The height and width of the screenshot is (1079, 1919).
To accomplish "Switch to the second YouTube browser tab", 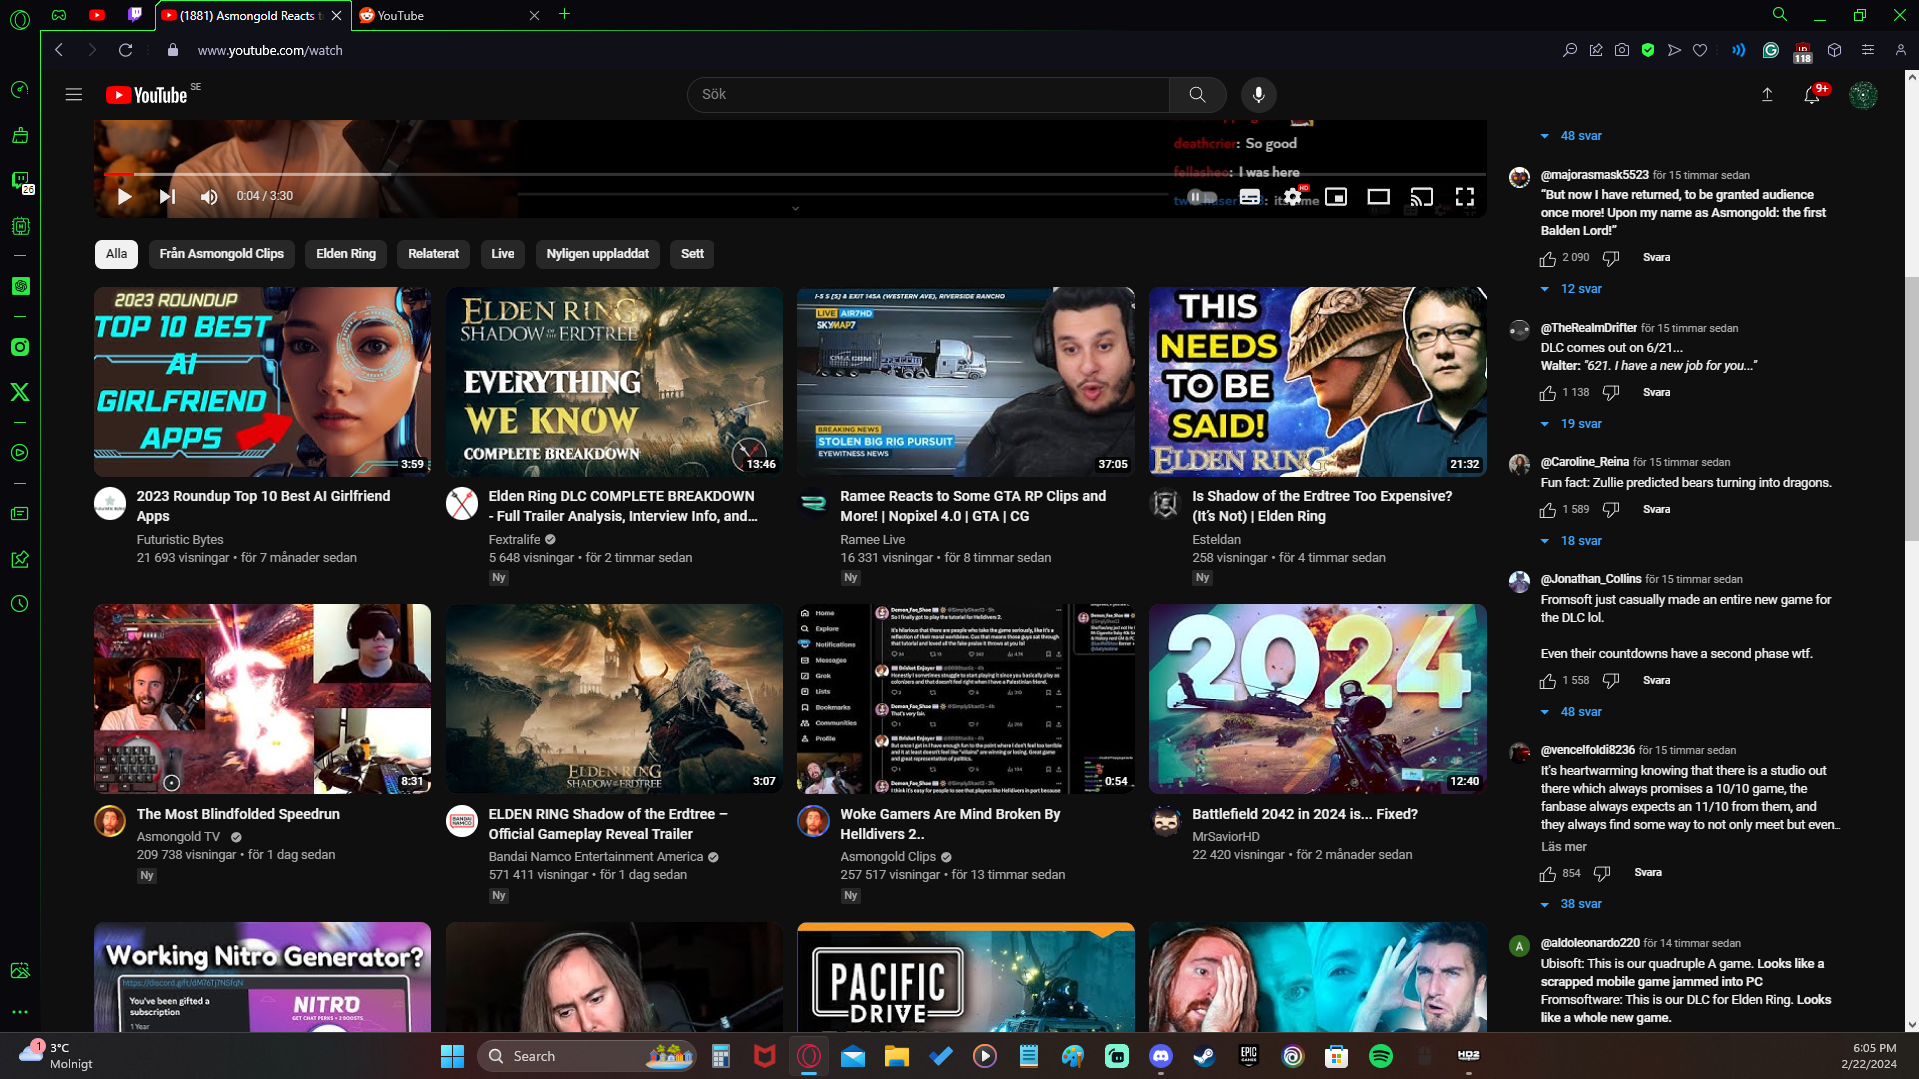I will pos(440,15).
